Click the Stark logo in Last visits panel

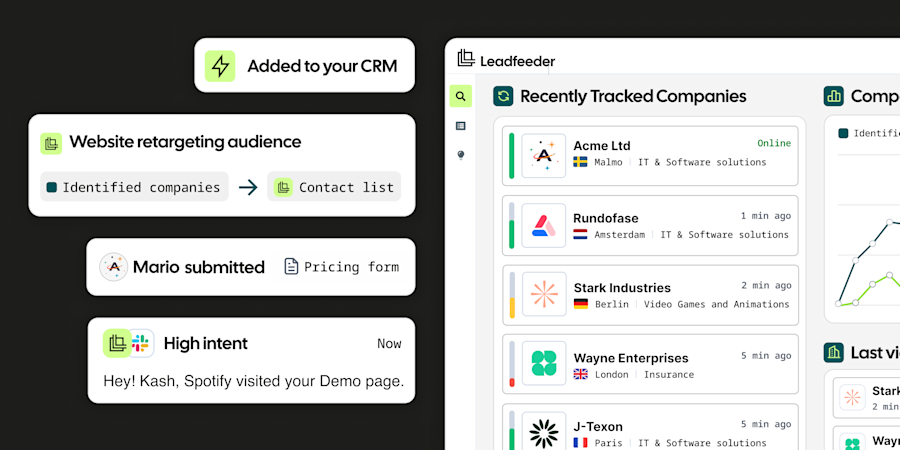click(852, 397)
